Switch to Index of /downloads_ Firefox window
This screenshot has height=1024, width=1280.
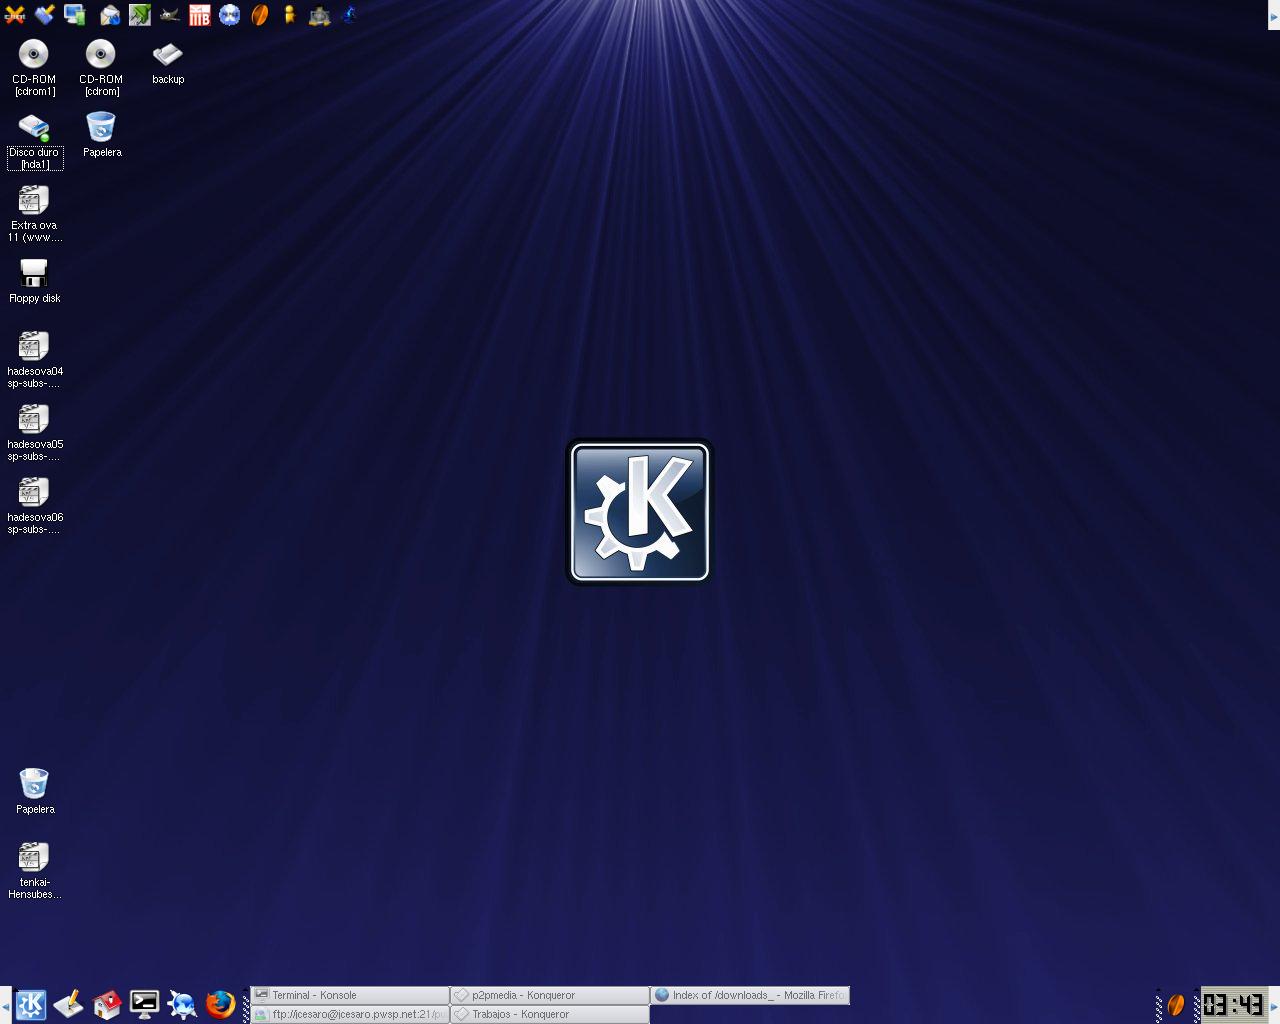(x=750, y=995)
